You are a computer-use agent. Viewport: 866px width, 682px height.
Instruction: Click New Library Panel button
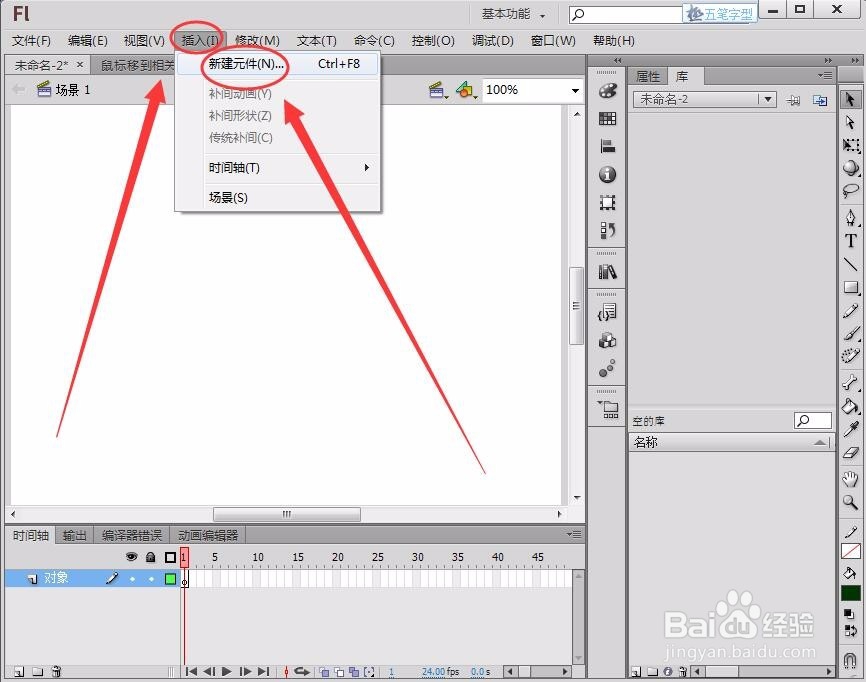[x=820, y=100]
